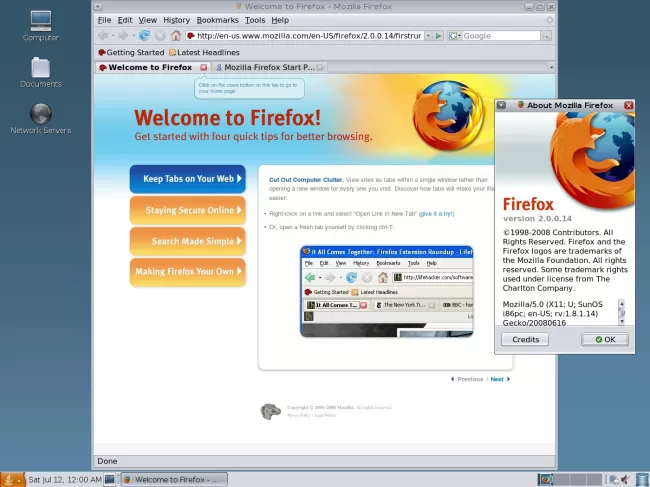Close the Welcome to Firefox tab
The image size is (650, 487).
(x=204, y=67)
